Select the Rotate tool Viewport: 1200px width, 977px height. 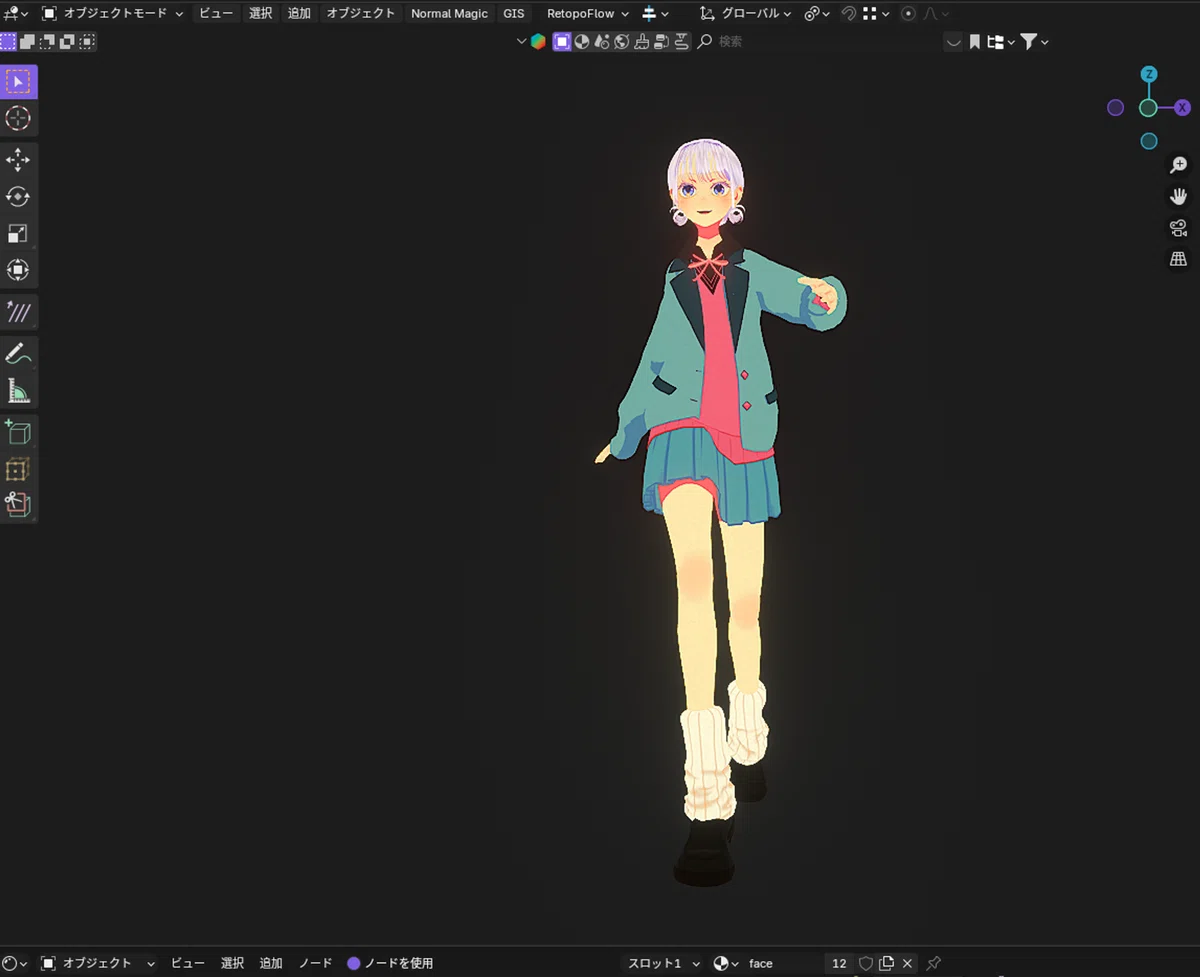pos(18,196)
